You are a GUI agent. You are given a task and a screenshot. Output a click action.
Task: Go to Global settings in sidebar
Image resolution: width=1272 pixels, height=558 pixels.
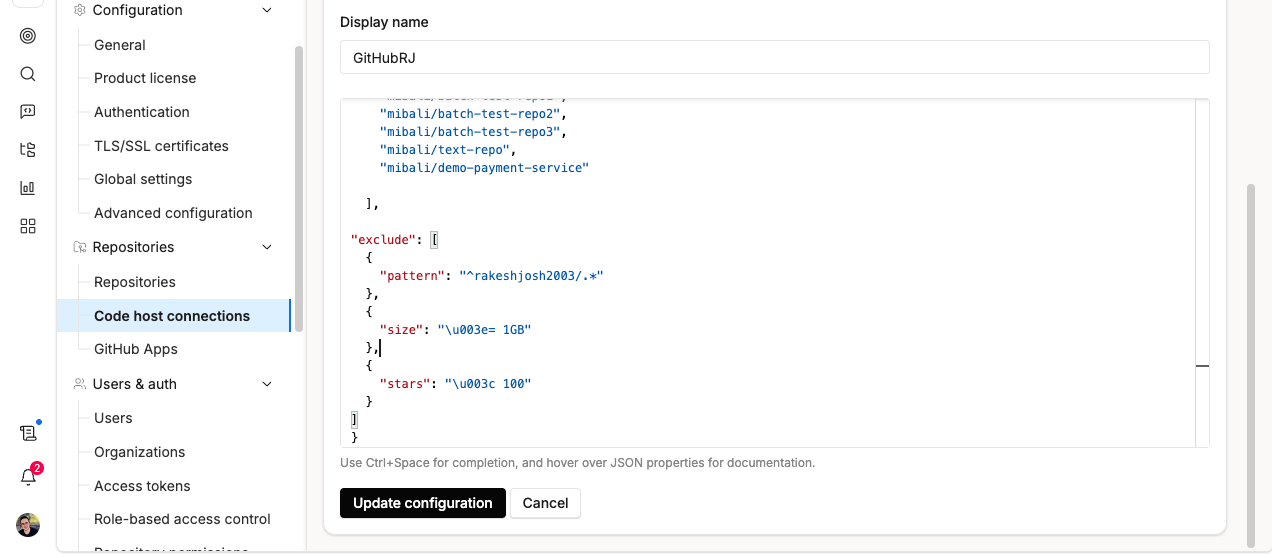(143, 179)
